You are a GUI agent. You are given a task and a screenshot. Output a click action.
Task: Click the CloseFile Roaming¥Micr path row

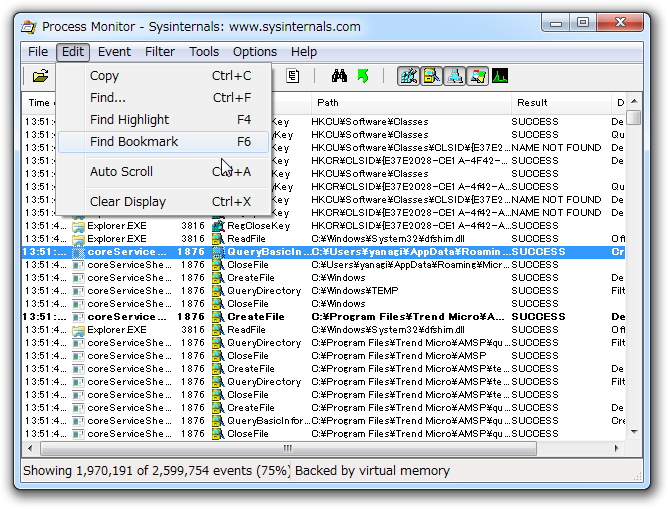(324, 265)
